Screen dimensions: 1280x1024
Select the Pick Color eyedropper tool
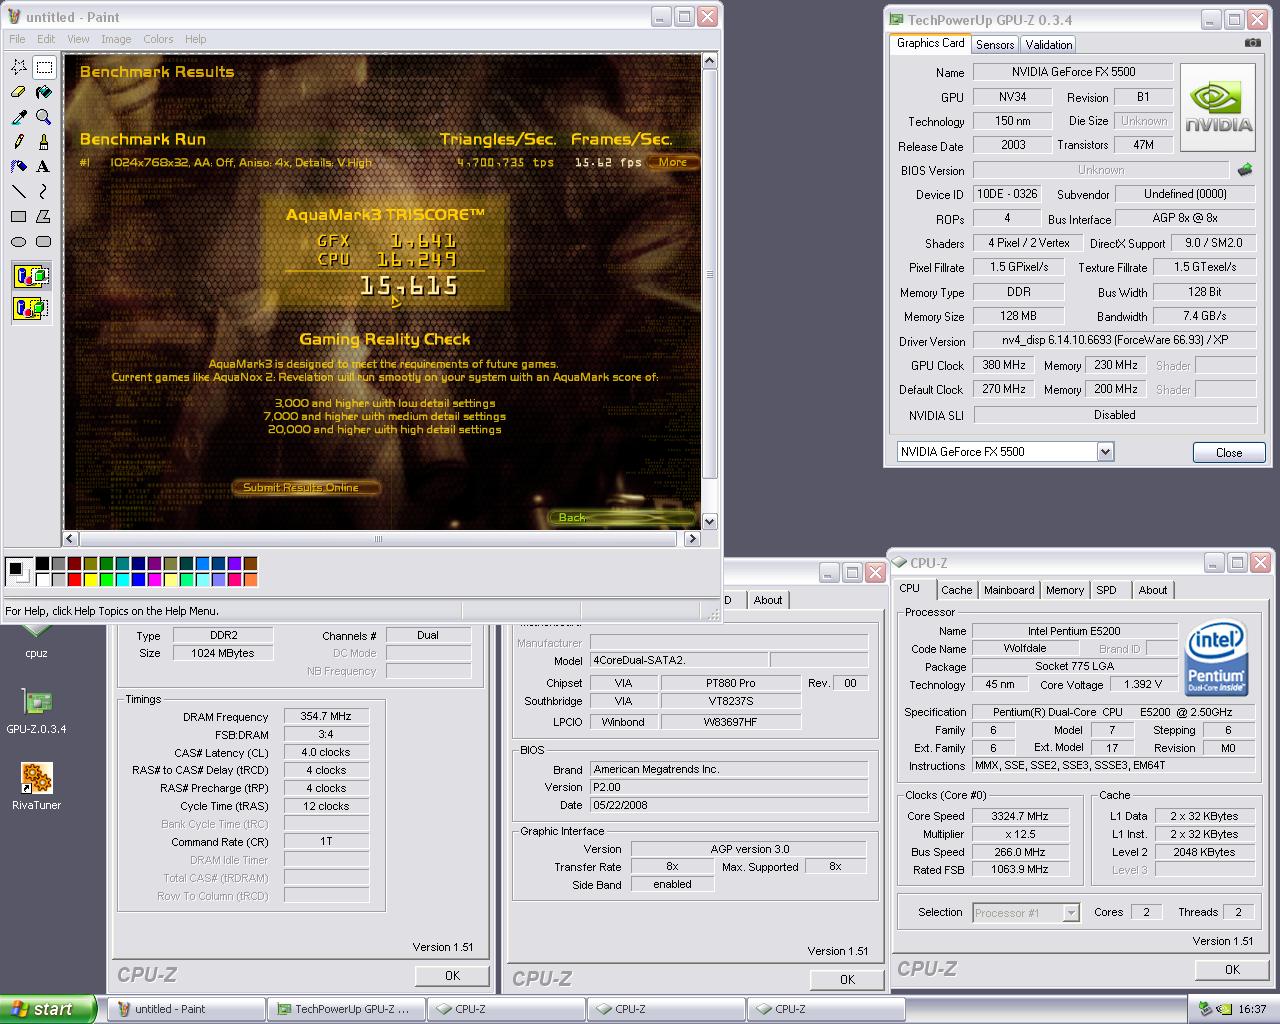point(19,117)
